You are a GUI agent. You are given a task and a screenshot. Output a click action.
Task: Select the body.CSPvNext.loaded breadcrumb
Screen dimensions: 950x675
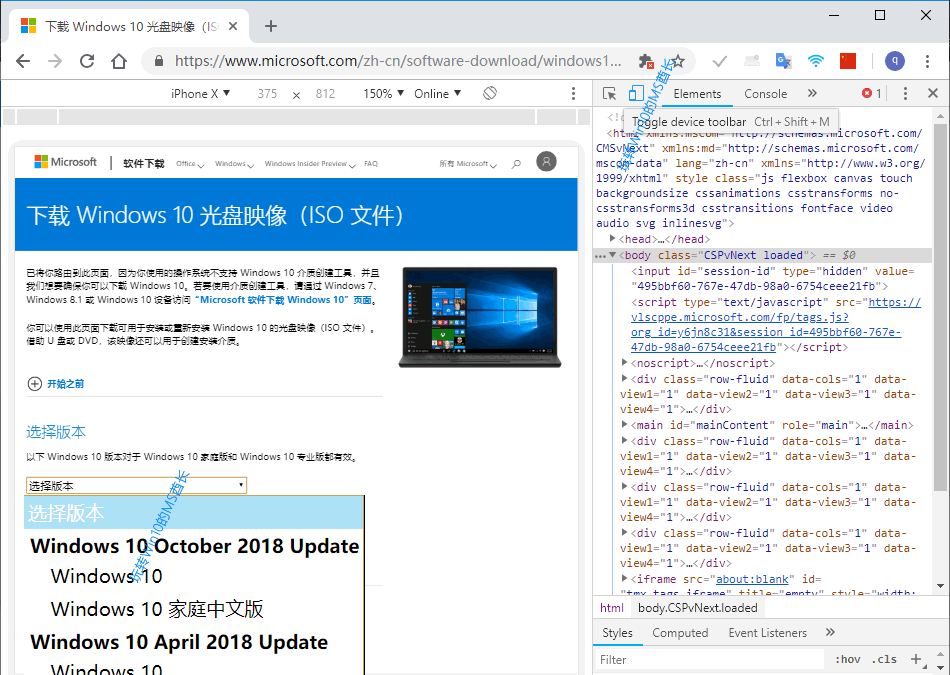click(697, 608)
